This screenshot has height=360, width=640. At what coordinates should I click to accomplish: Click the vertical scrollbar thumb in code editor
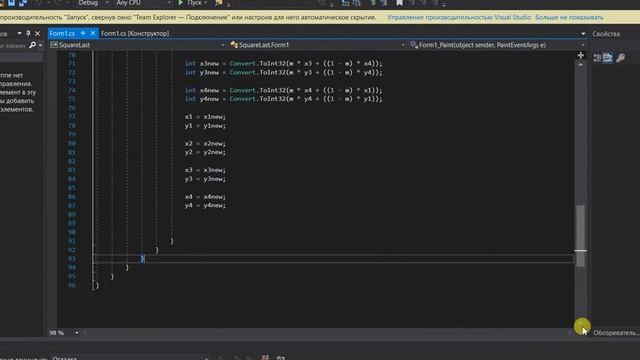[x=580, y=236]
